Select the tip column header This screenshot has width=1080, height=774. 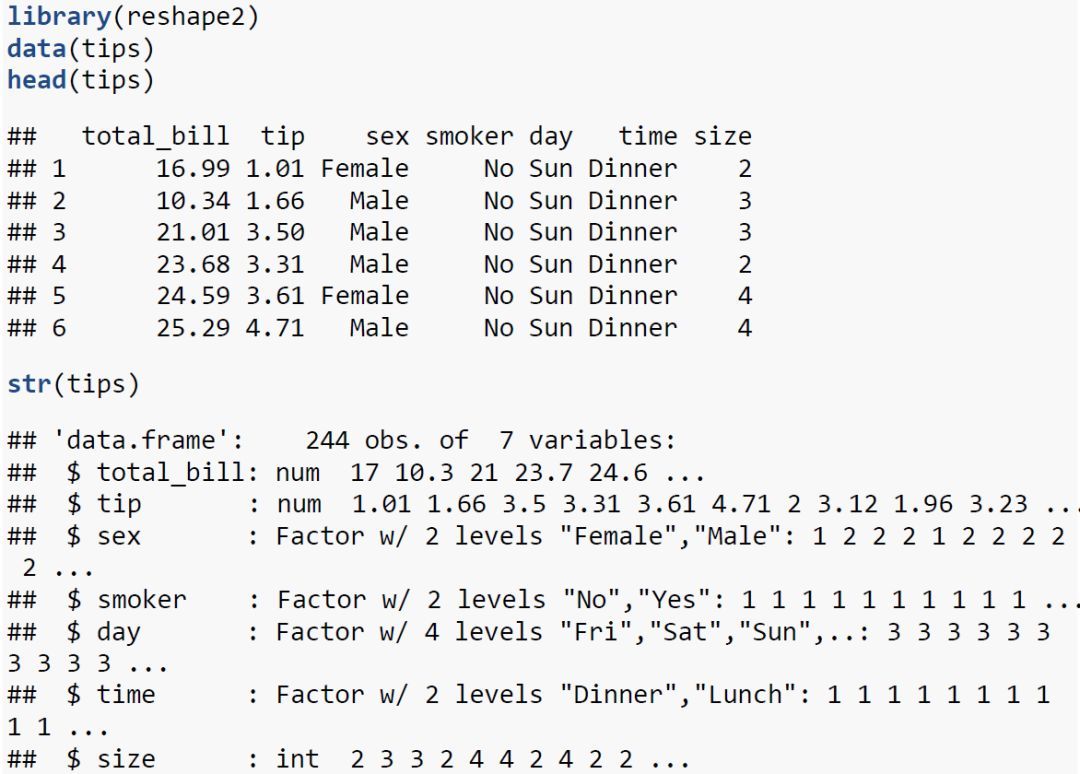point(282,136)
